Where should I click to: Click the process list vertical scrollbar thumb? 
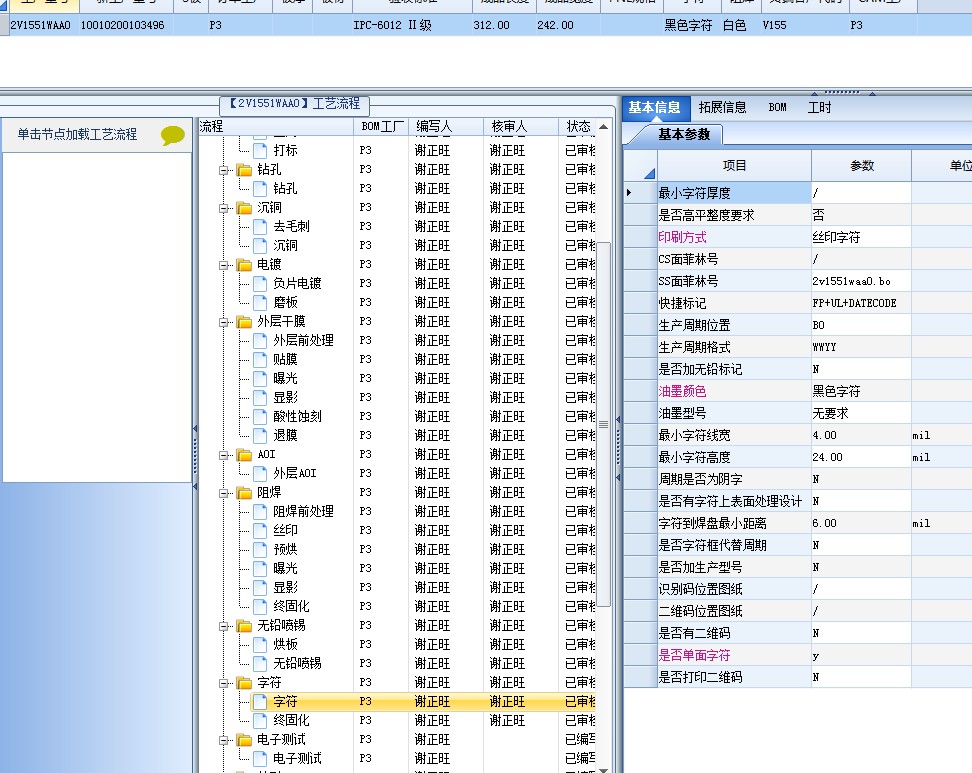(x=603, y=425)
